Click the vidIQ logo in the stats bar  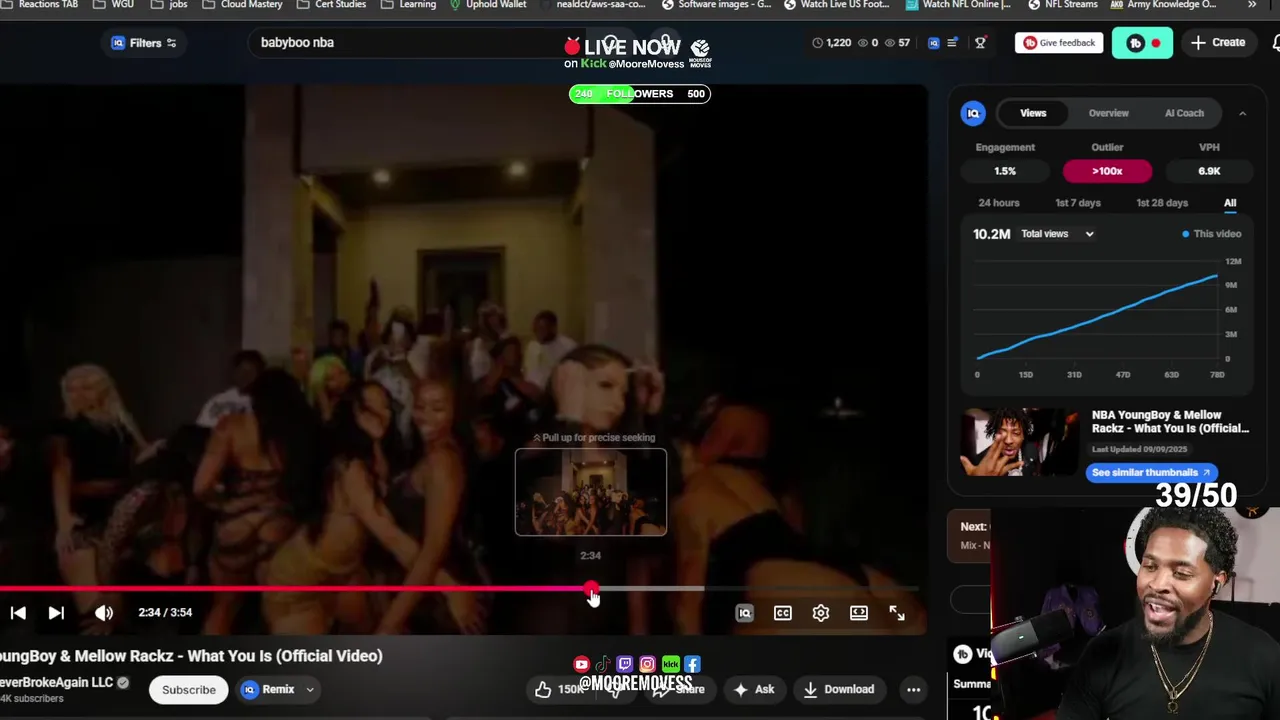click(x=934, y=43)
